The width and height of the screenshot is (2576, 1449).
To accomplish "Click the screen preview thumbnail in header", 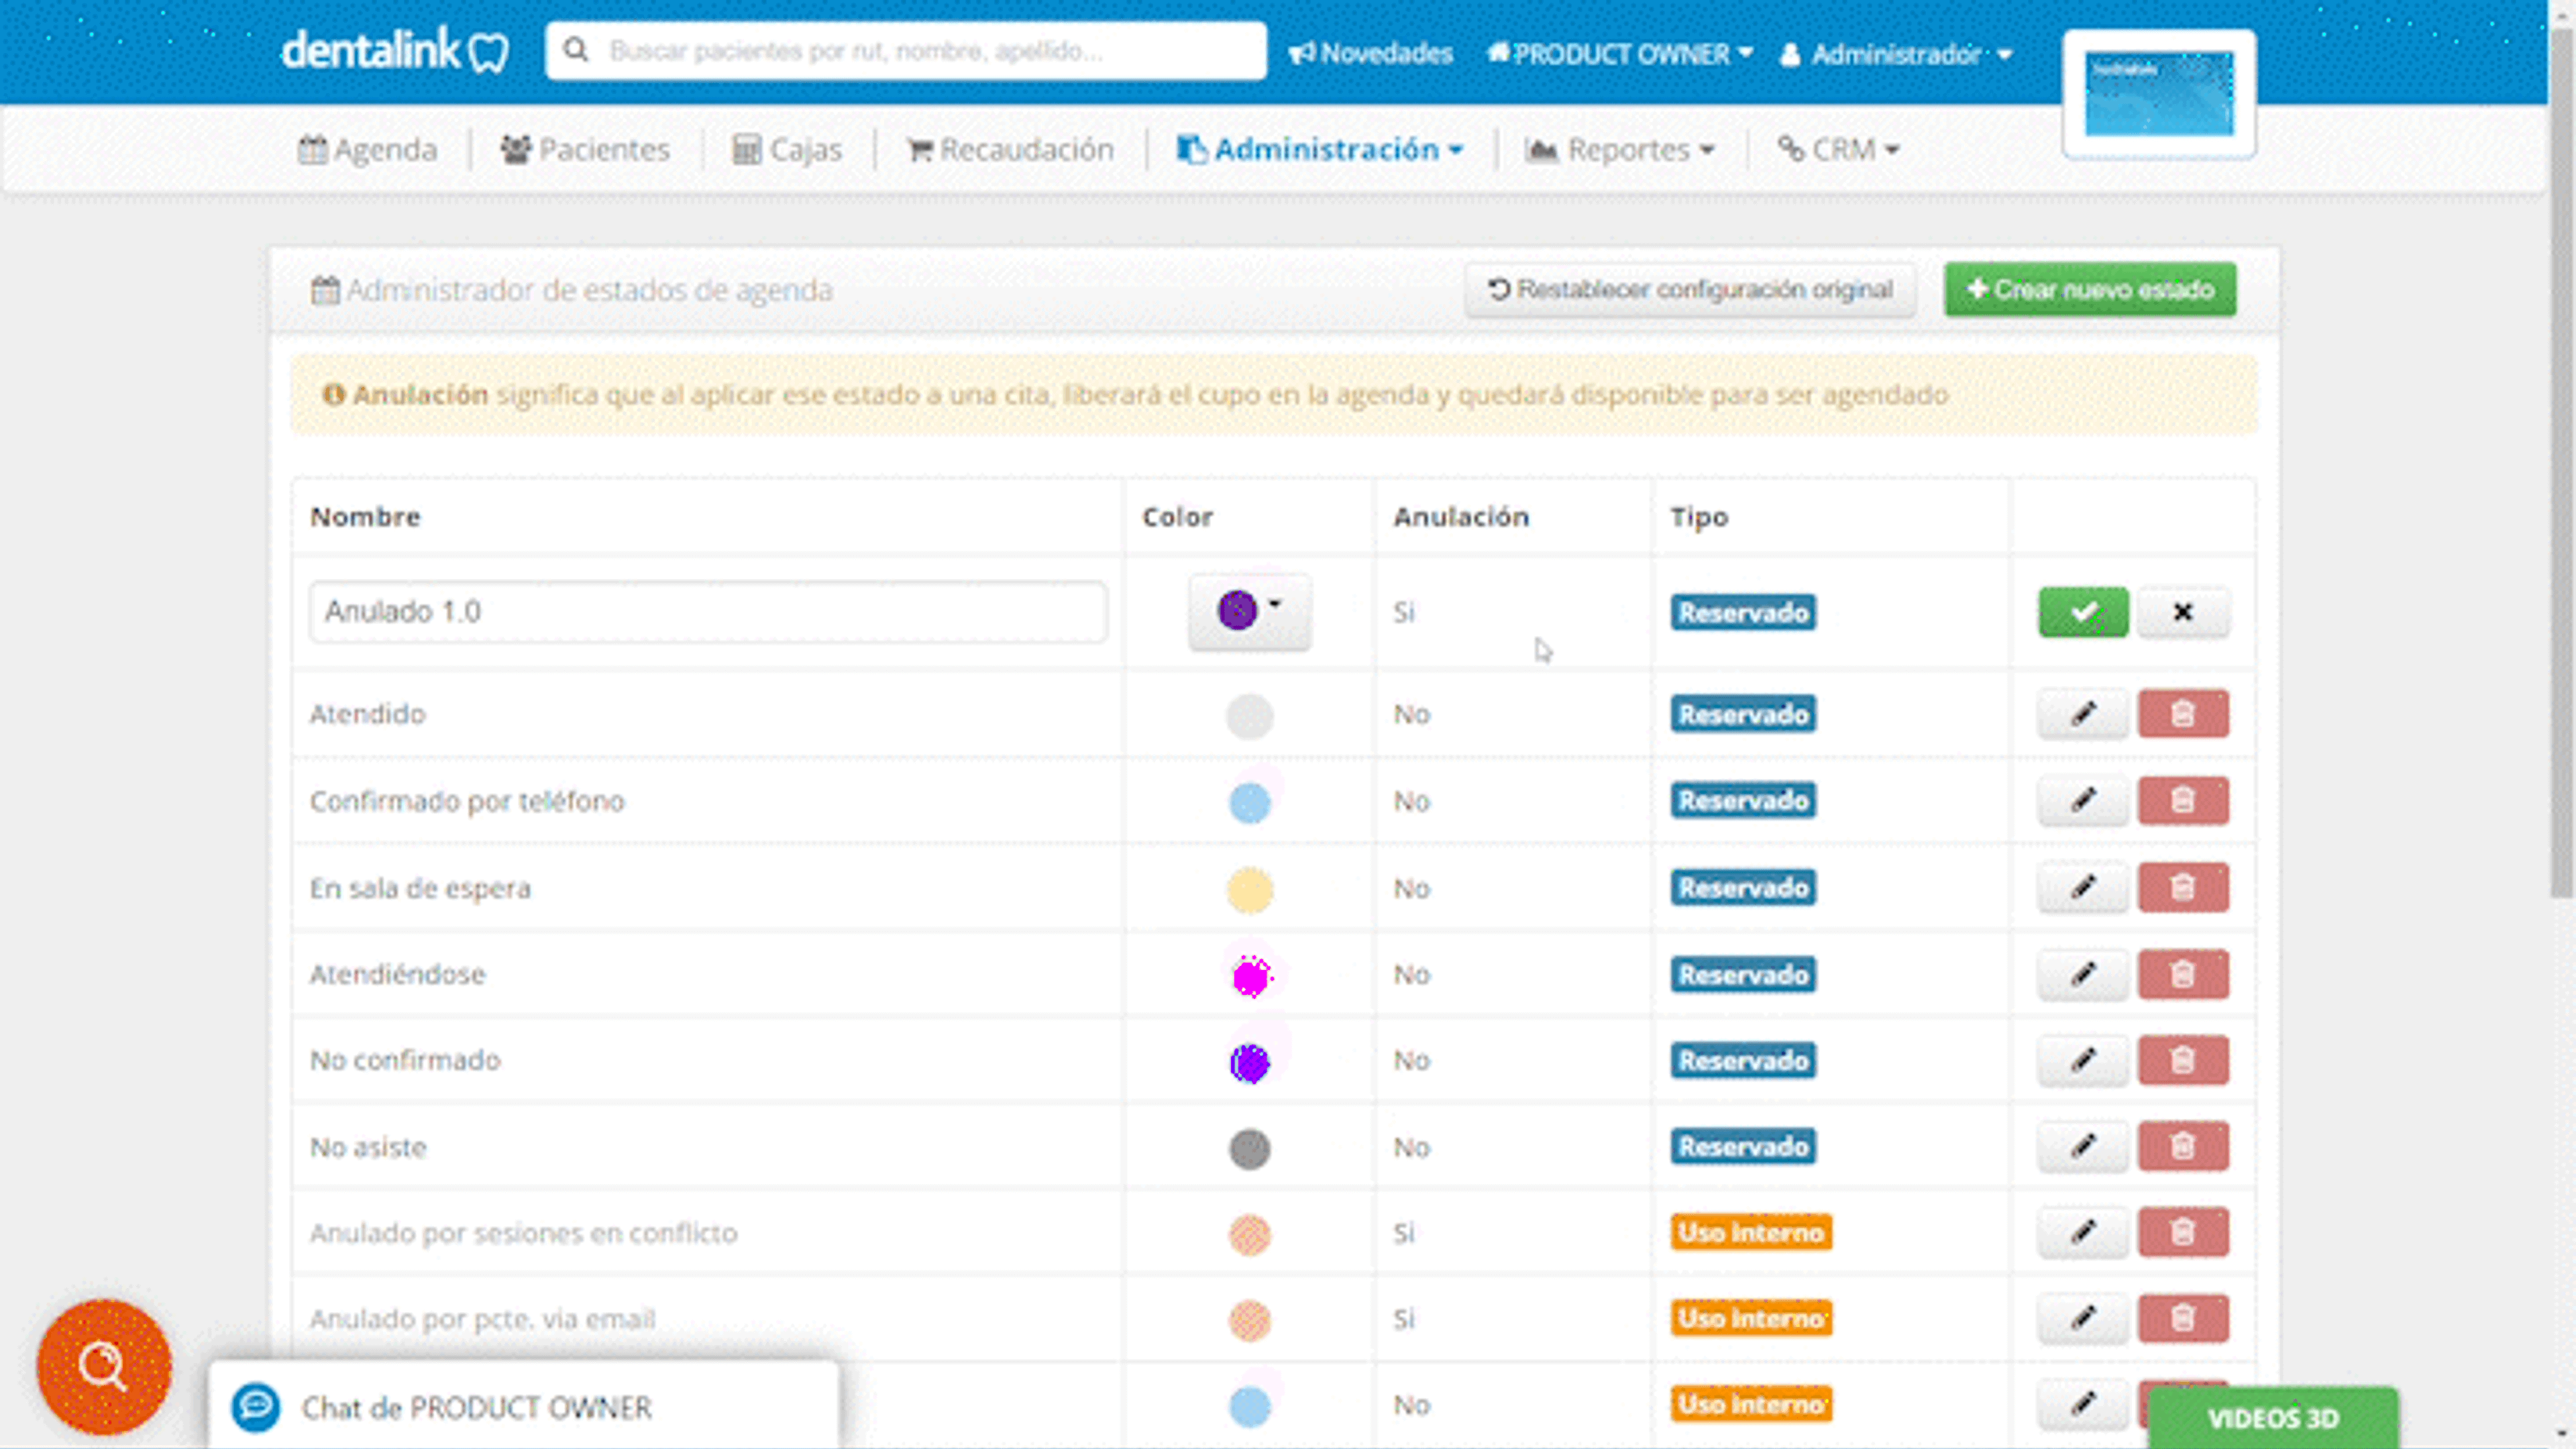I will (x=2159, y=94).
